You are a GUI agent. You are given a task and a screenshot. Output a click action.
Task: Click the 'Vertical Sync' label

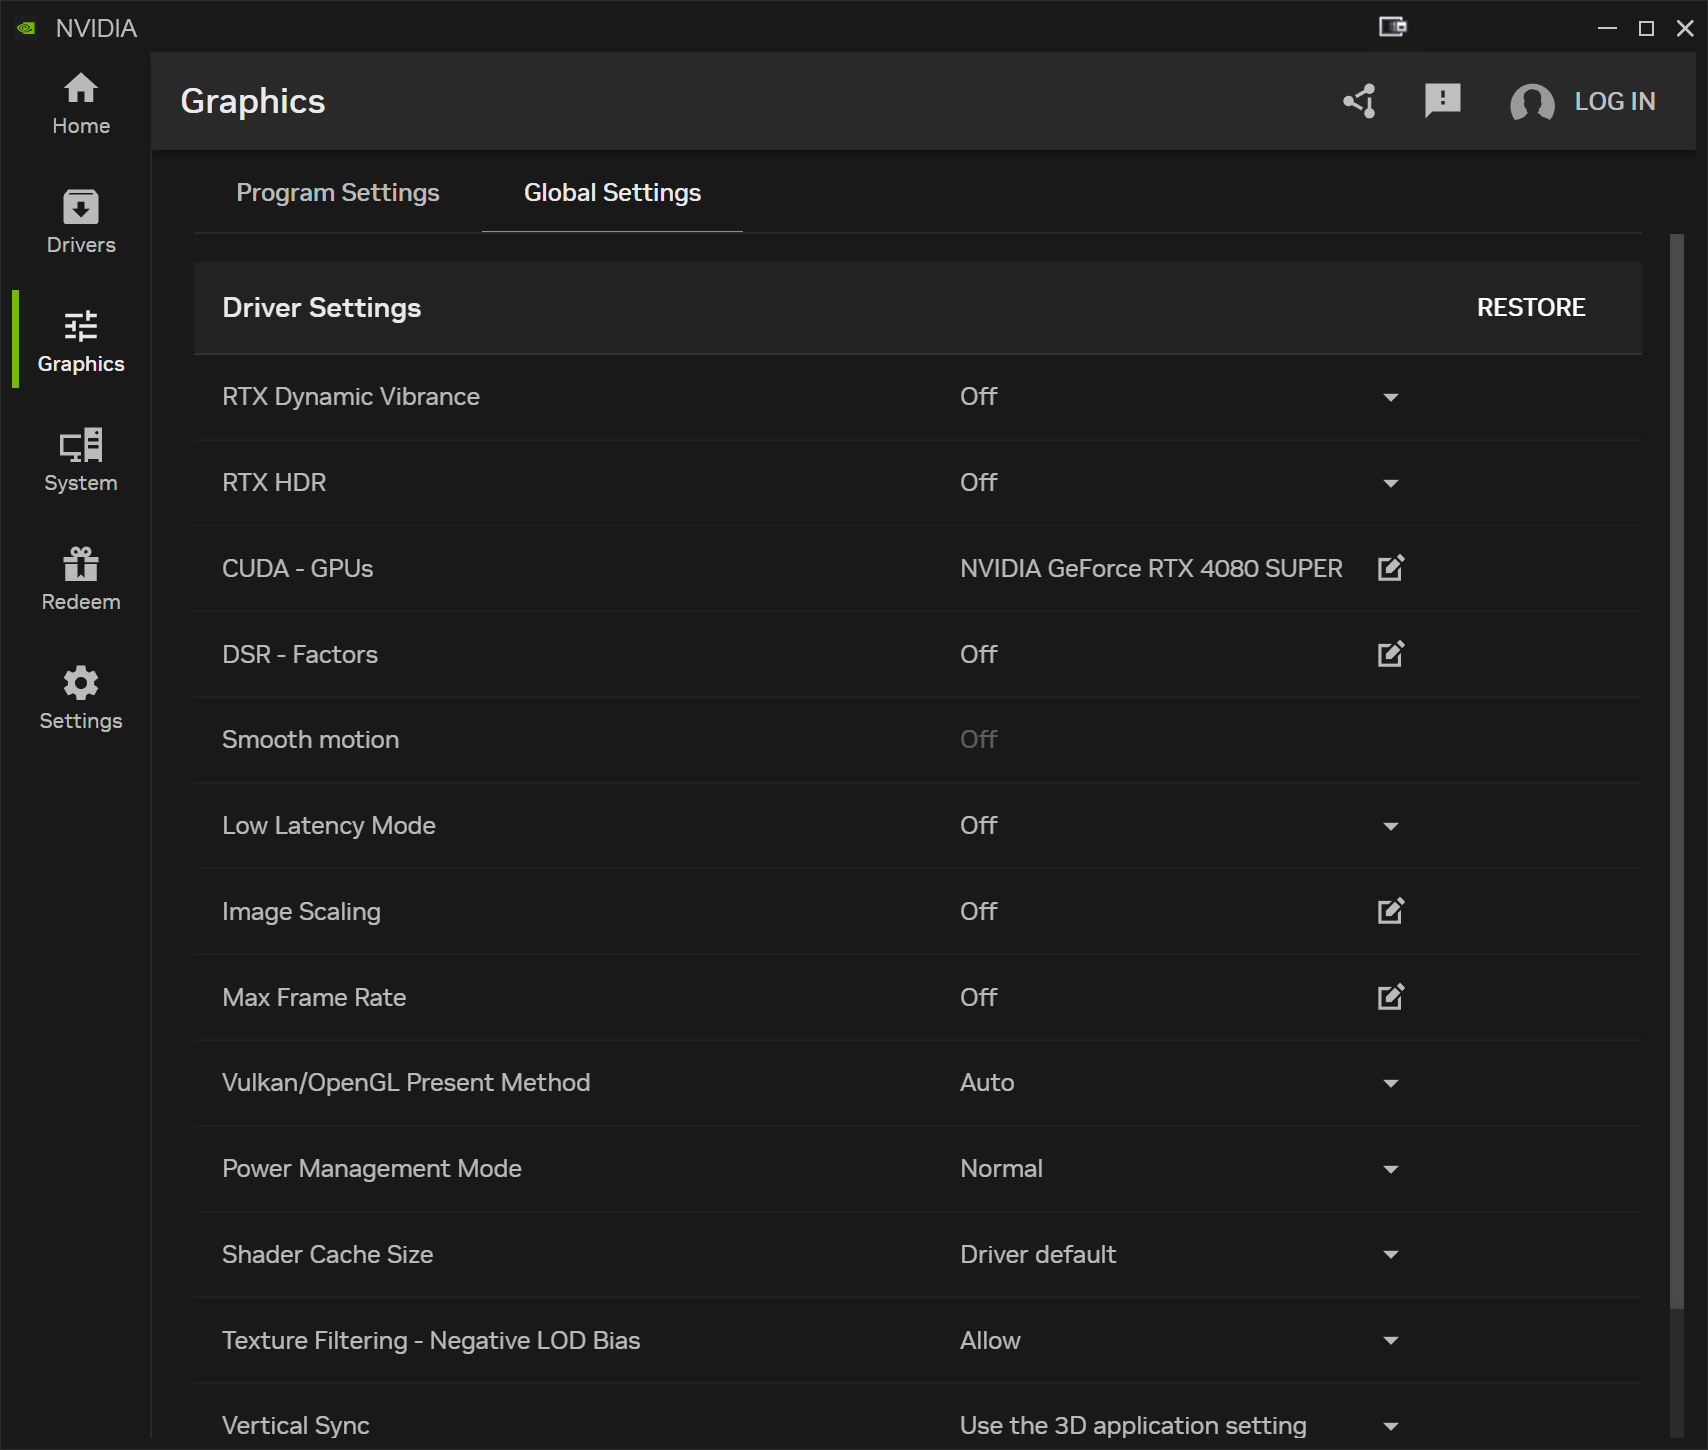[x=295, y=1426]
